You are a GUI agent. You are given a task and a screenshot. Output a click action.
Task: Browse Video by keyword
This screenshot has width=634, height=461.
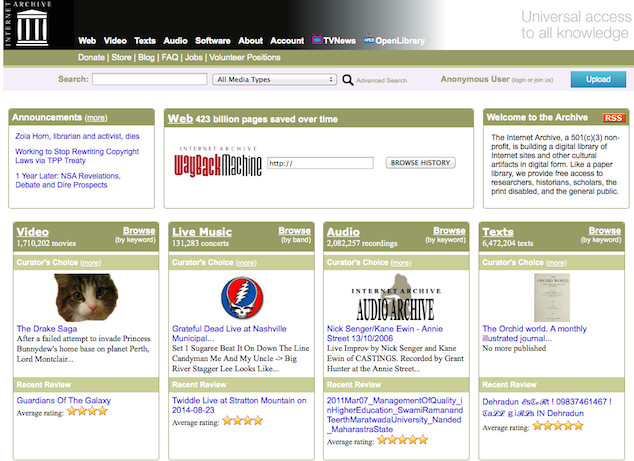pos(139,230)
